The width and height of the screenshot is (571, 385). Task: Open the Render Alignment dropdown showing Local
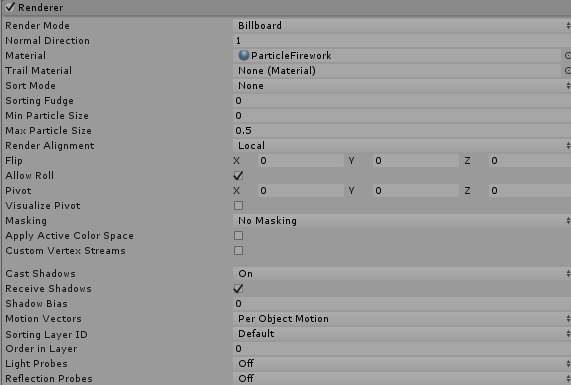pyautogui.click(x=402, y=146)
